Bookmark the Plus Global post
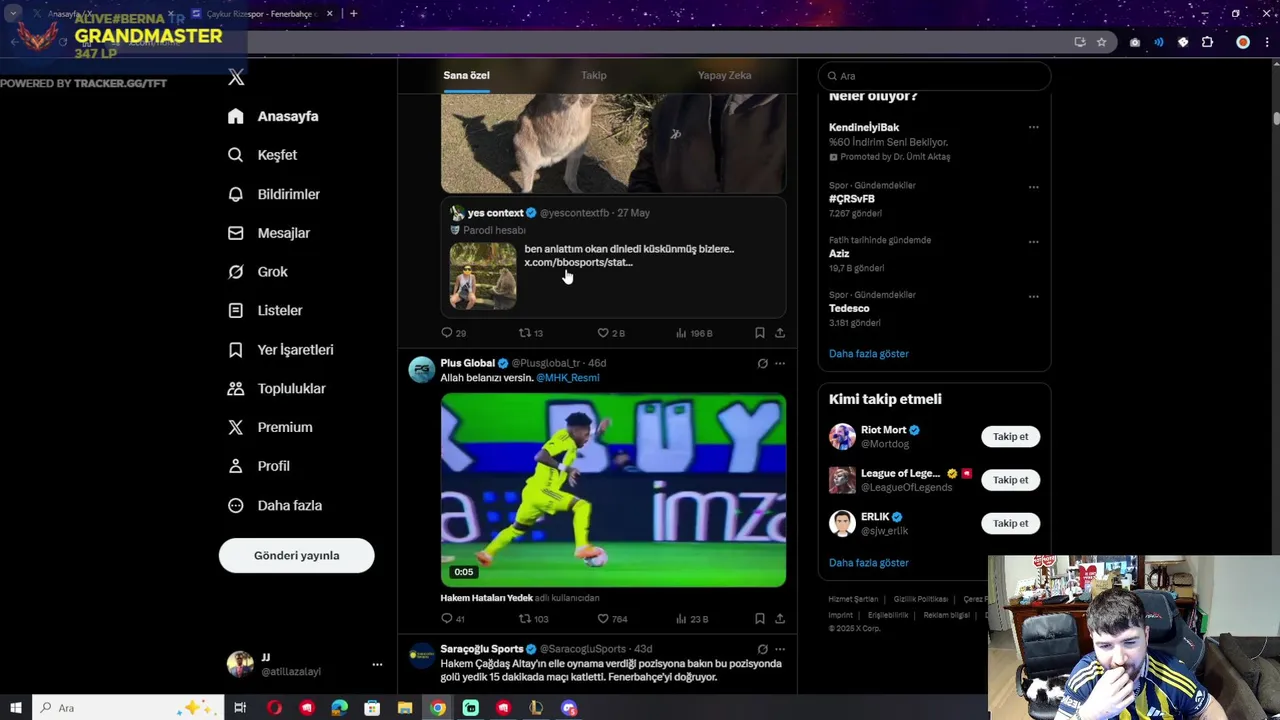The height and width of the screenshot is (720, 1280). (760, 619)
